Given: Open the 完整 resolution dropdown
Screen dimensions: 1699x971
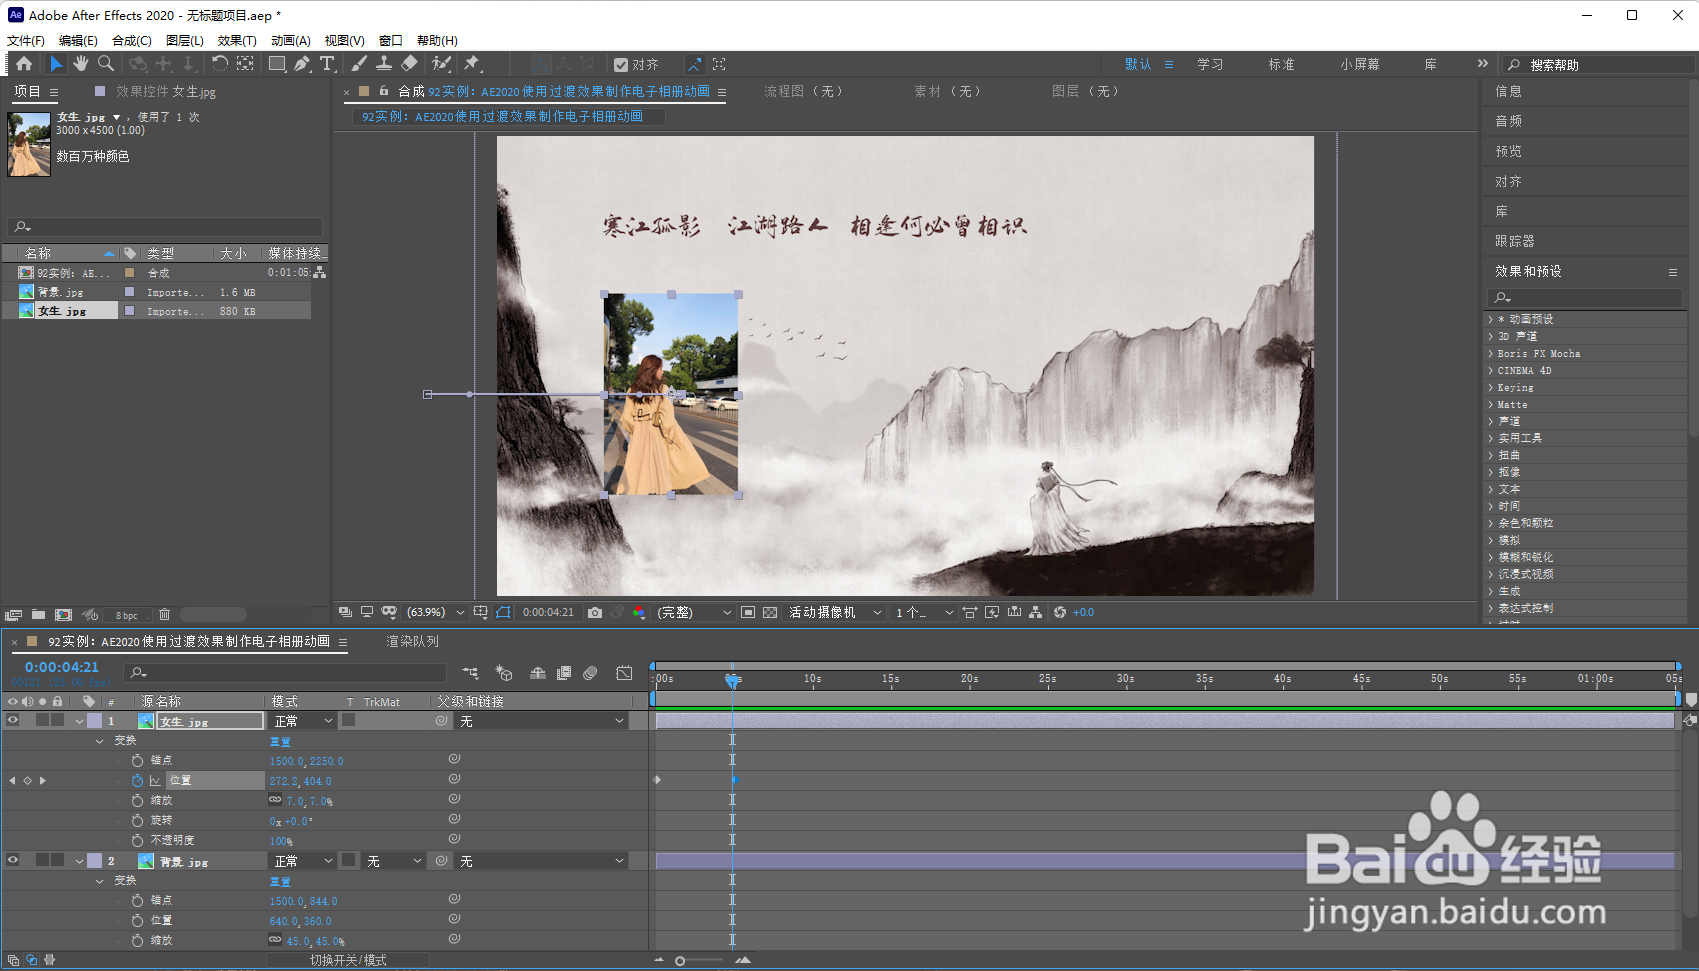Looking at the screenshot, I should pyautogui.click(x=694, y=612).
